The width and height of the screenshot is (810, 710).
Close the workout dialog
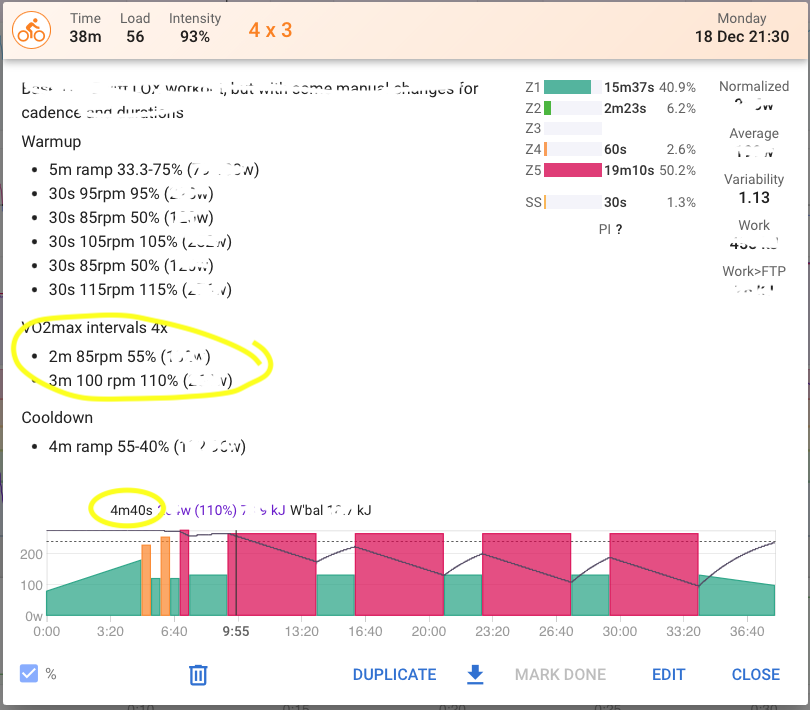(755, 675)
